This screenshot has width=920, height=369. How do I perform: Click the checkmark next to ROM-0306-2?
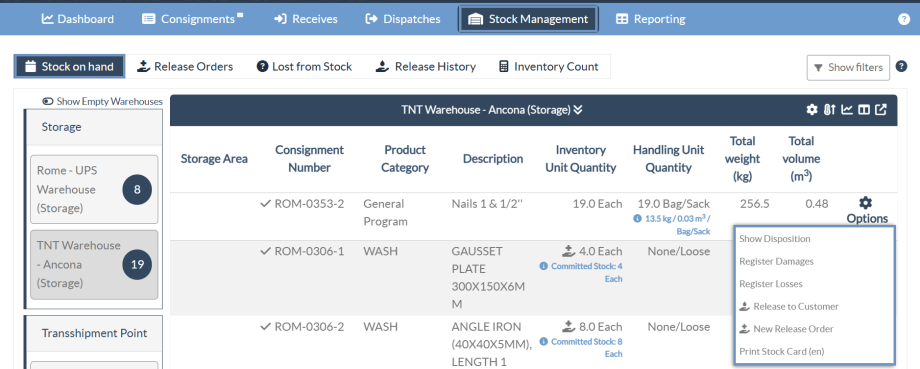265,327
